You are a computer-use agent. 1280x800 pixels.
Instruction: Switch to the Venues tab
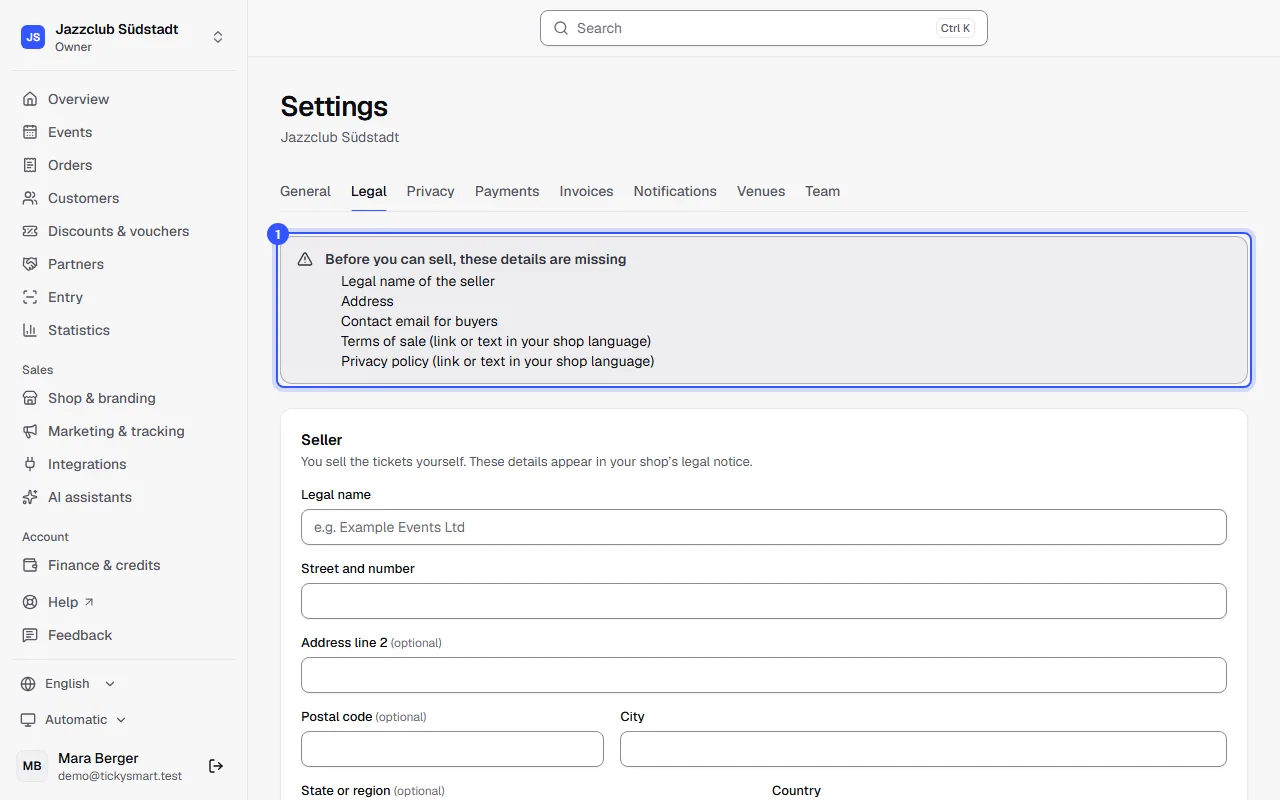(761, 191)
